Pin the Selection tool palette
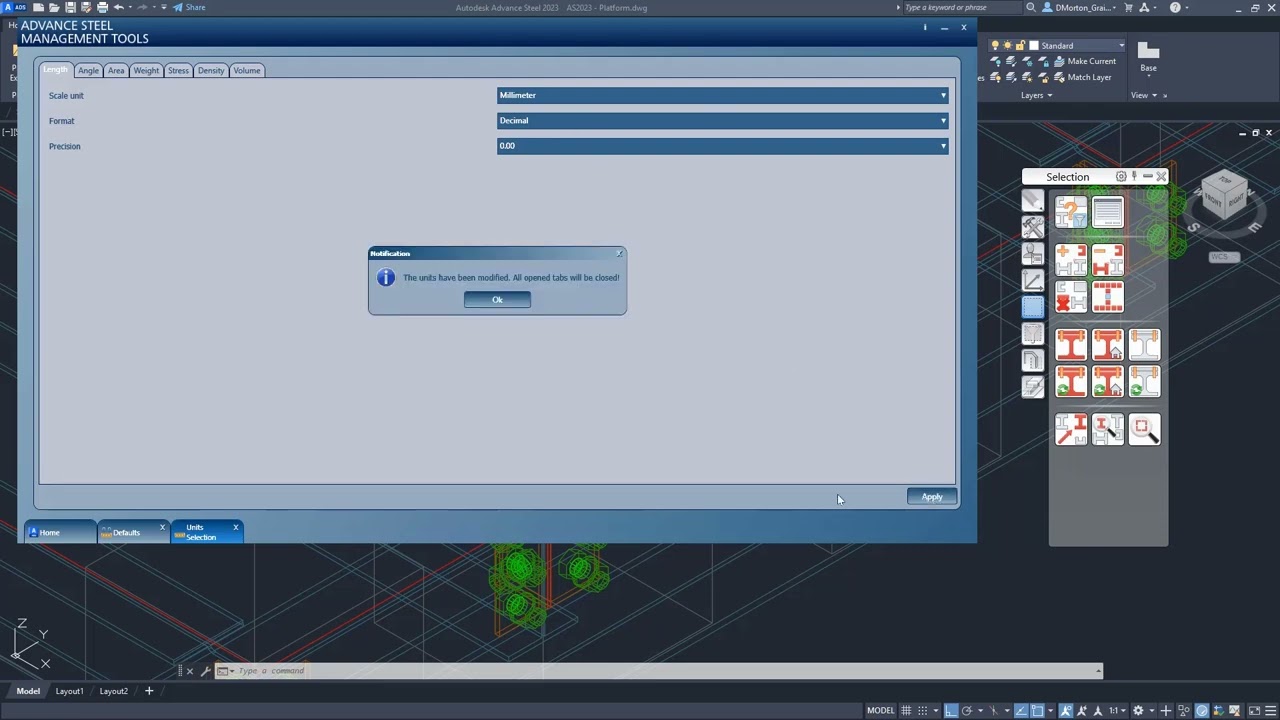The image size is (1280, 720). coord(1134,177)
